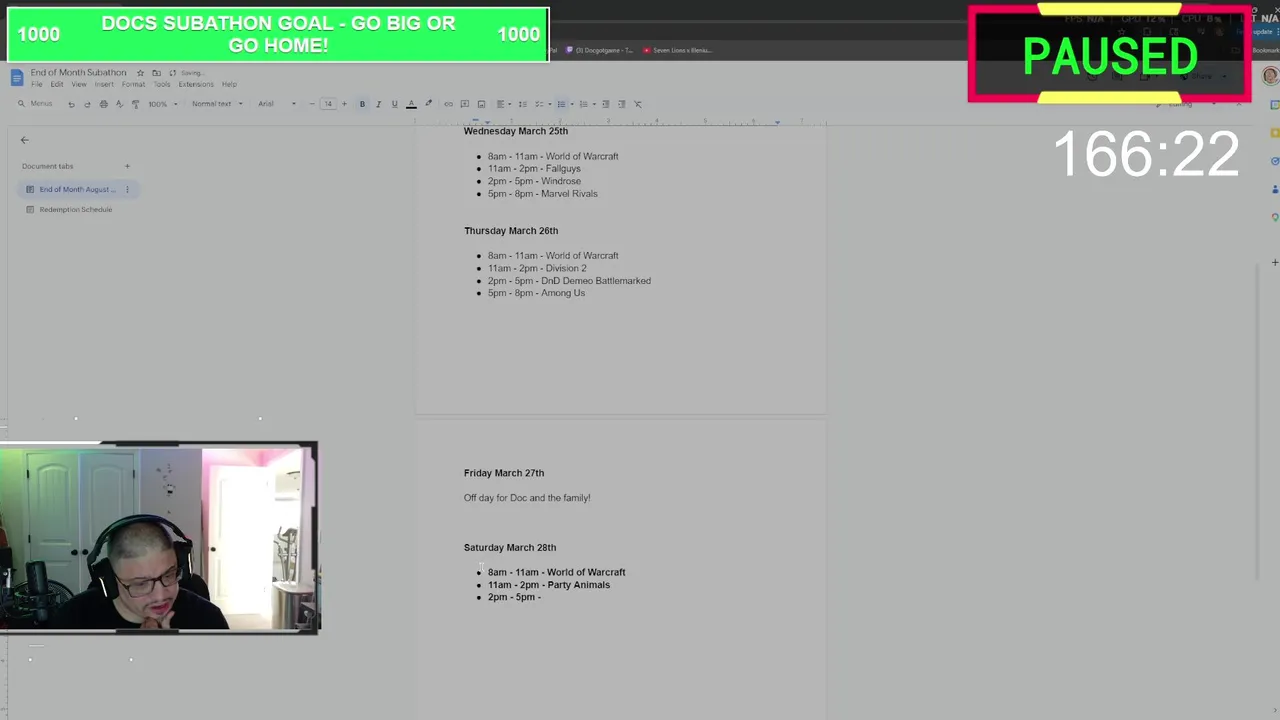Click the '11am - 2pm - Fallguys' line
The height and width of the screenshot is (720, 1280).
534,169
